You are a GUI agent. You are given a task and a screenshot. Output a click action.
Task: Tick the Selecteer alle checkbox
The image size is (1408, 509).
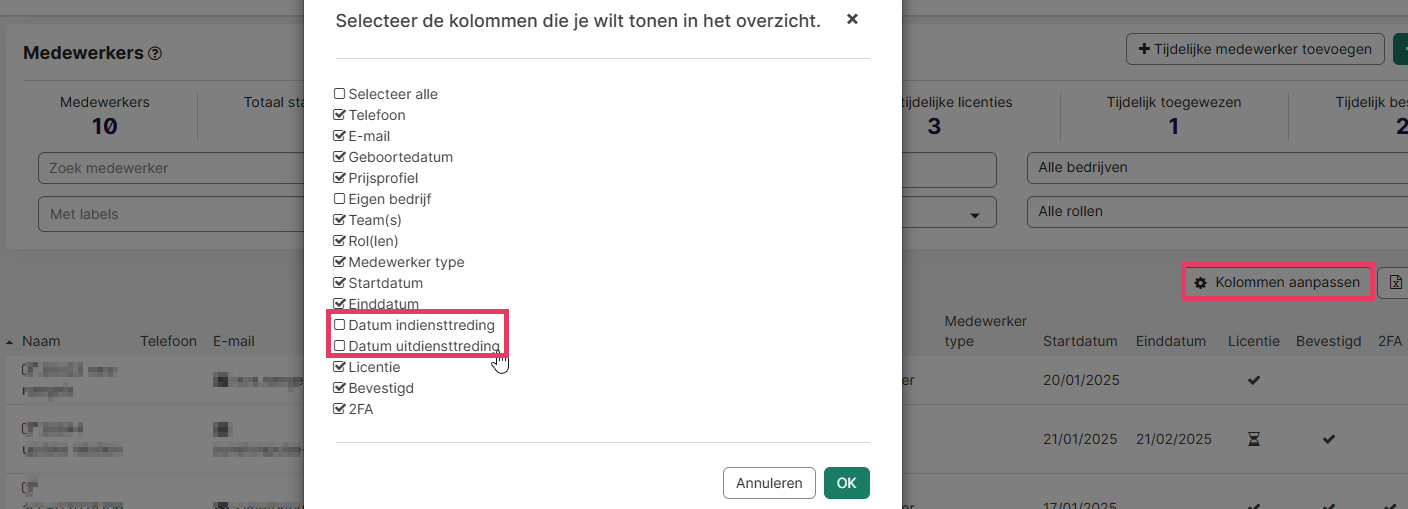pyautogui.click(x=340, y=94)
